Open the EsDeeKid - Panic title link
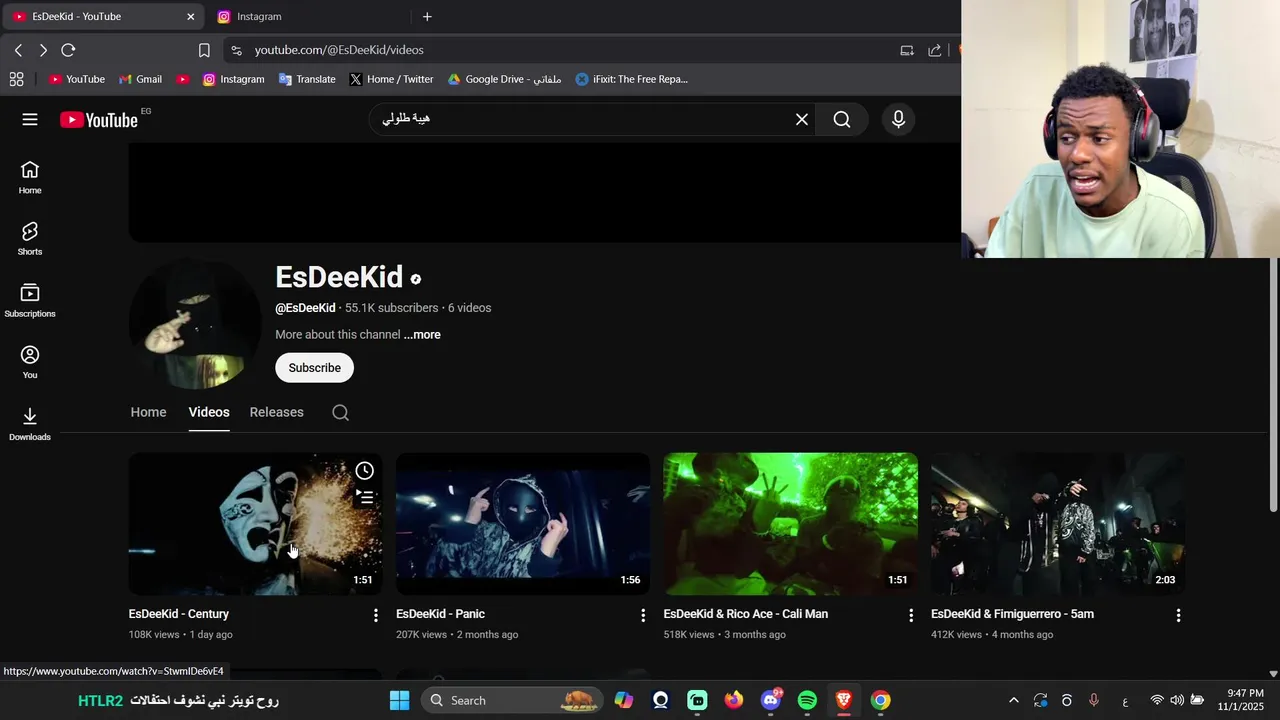Viewport: 1280px width, 720px height. [440, 614]
